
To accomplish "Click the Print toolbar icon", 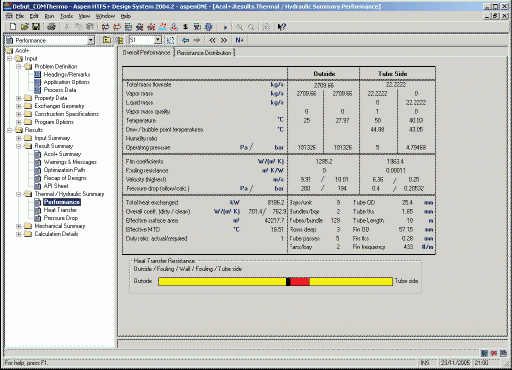I will pyautogui.click(x=51, y=27).
